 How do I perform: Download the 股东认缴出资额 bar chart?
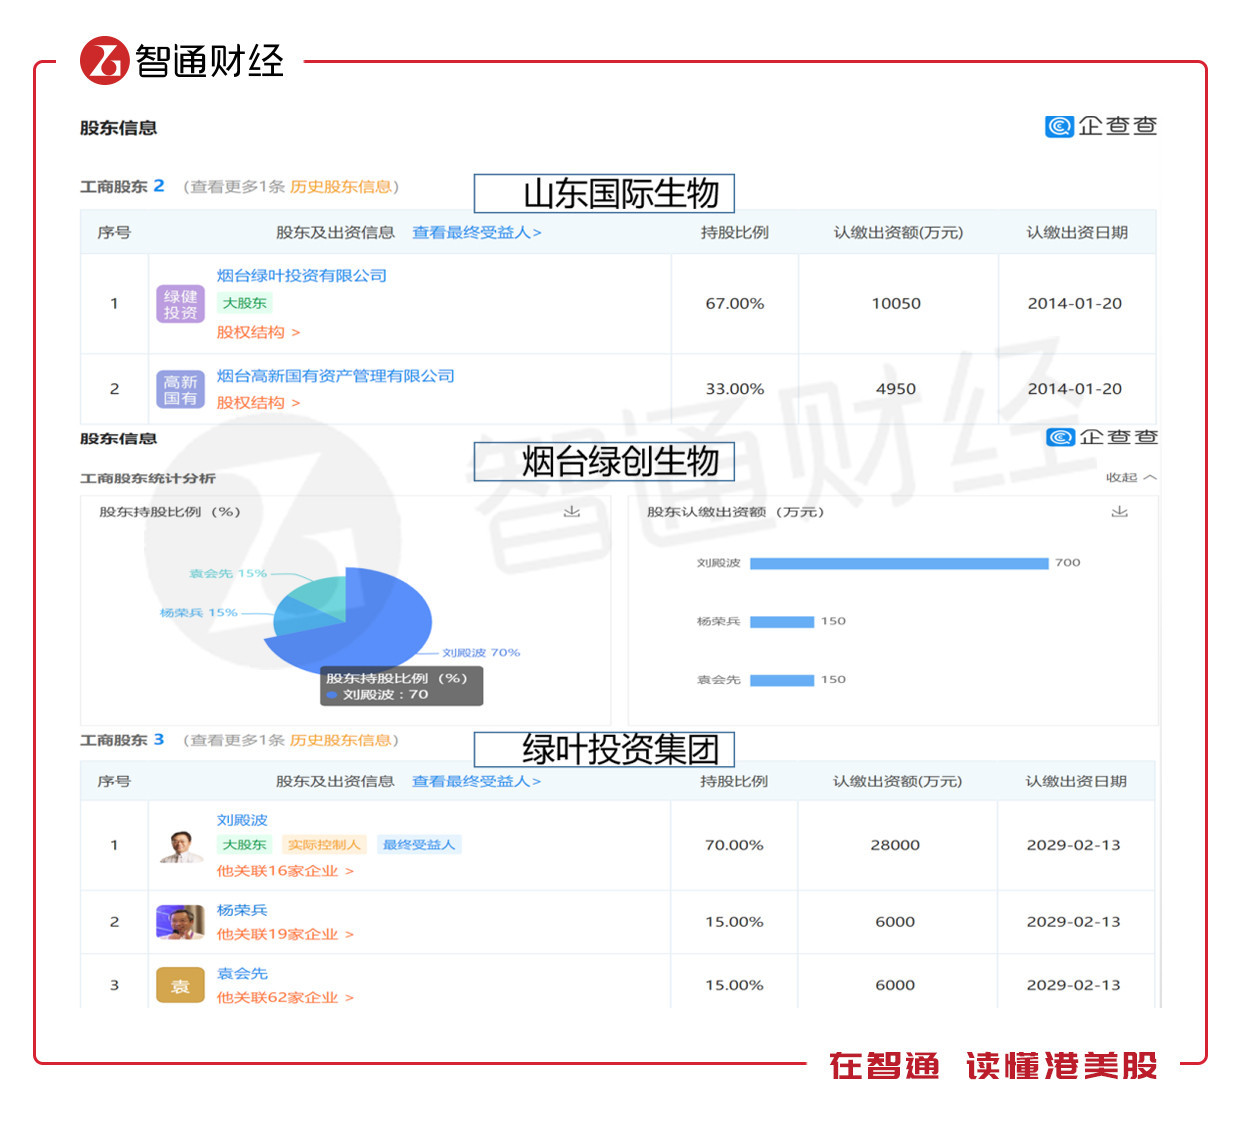(x=1120, y=511)
